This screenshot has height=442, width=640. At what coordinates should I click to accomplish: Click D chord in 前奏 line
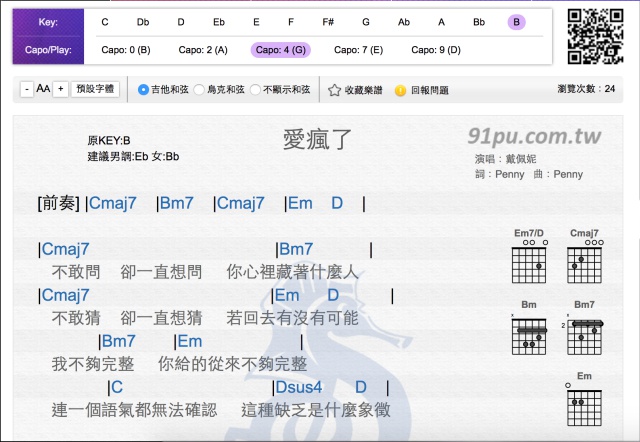[x=337, y=203]
